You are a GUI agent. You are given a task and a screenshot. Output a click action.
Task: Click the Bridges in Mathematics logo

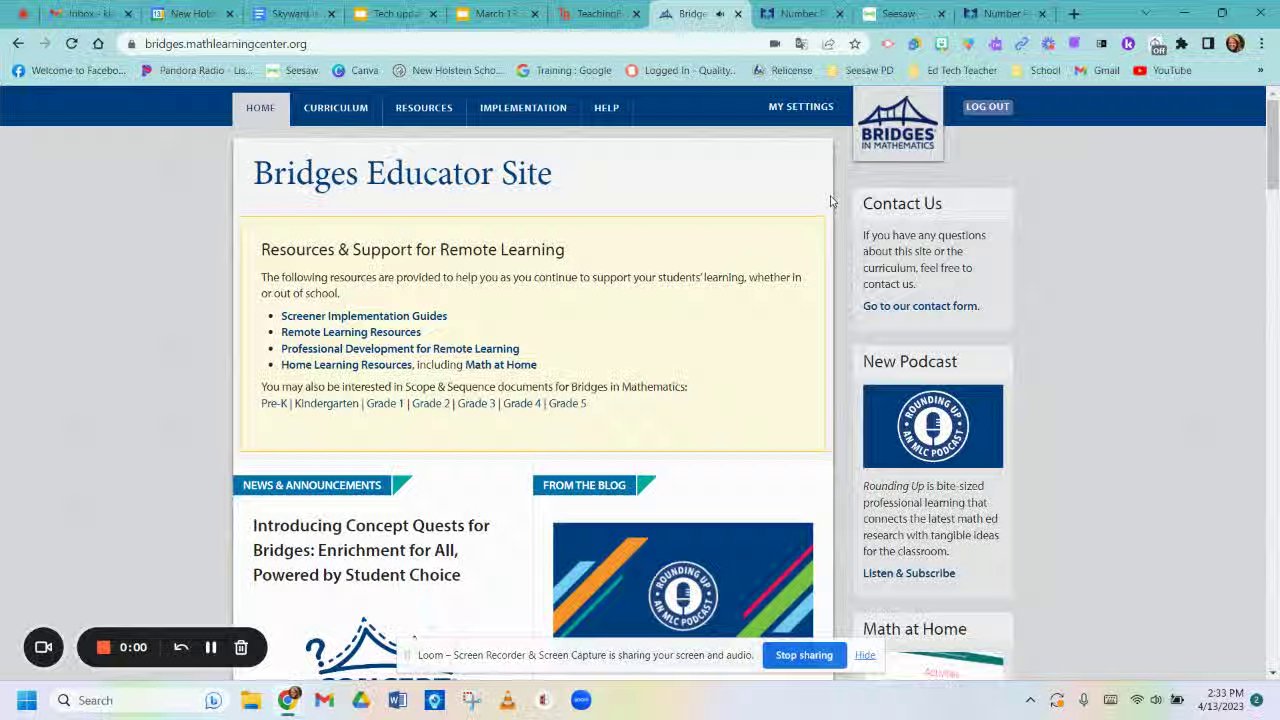(898, 124)
